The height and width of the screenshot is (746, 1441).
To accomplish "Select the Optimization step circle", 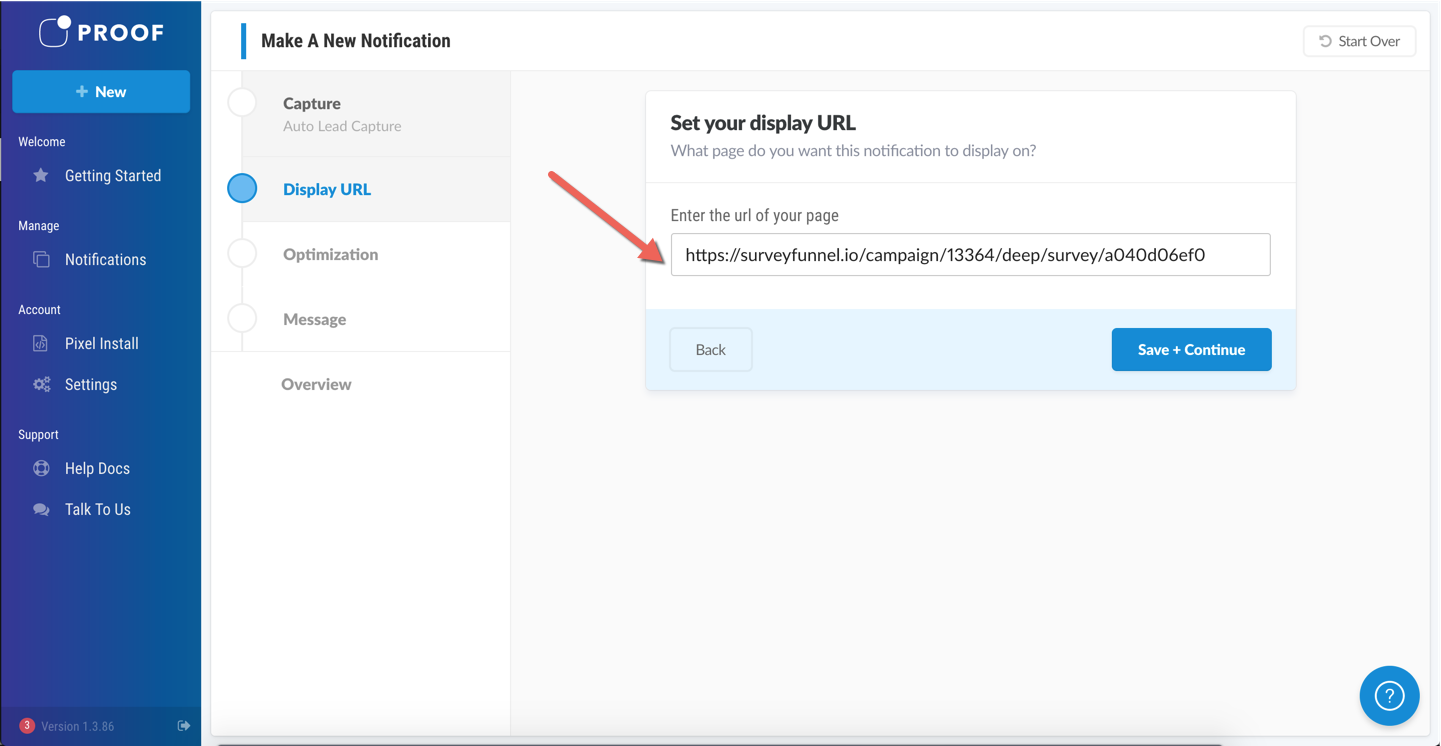I will tap(242, 254).
